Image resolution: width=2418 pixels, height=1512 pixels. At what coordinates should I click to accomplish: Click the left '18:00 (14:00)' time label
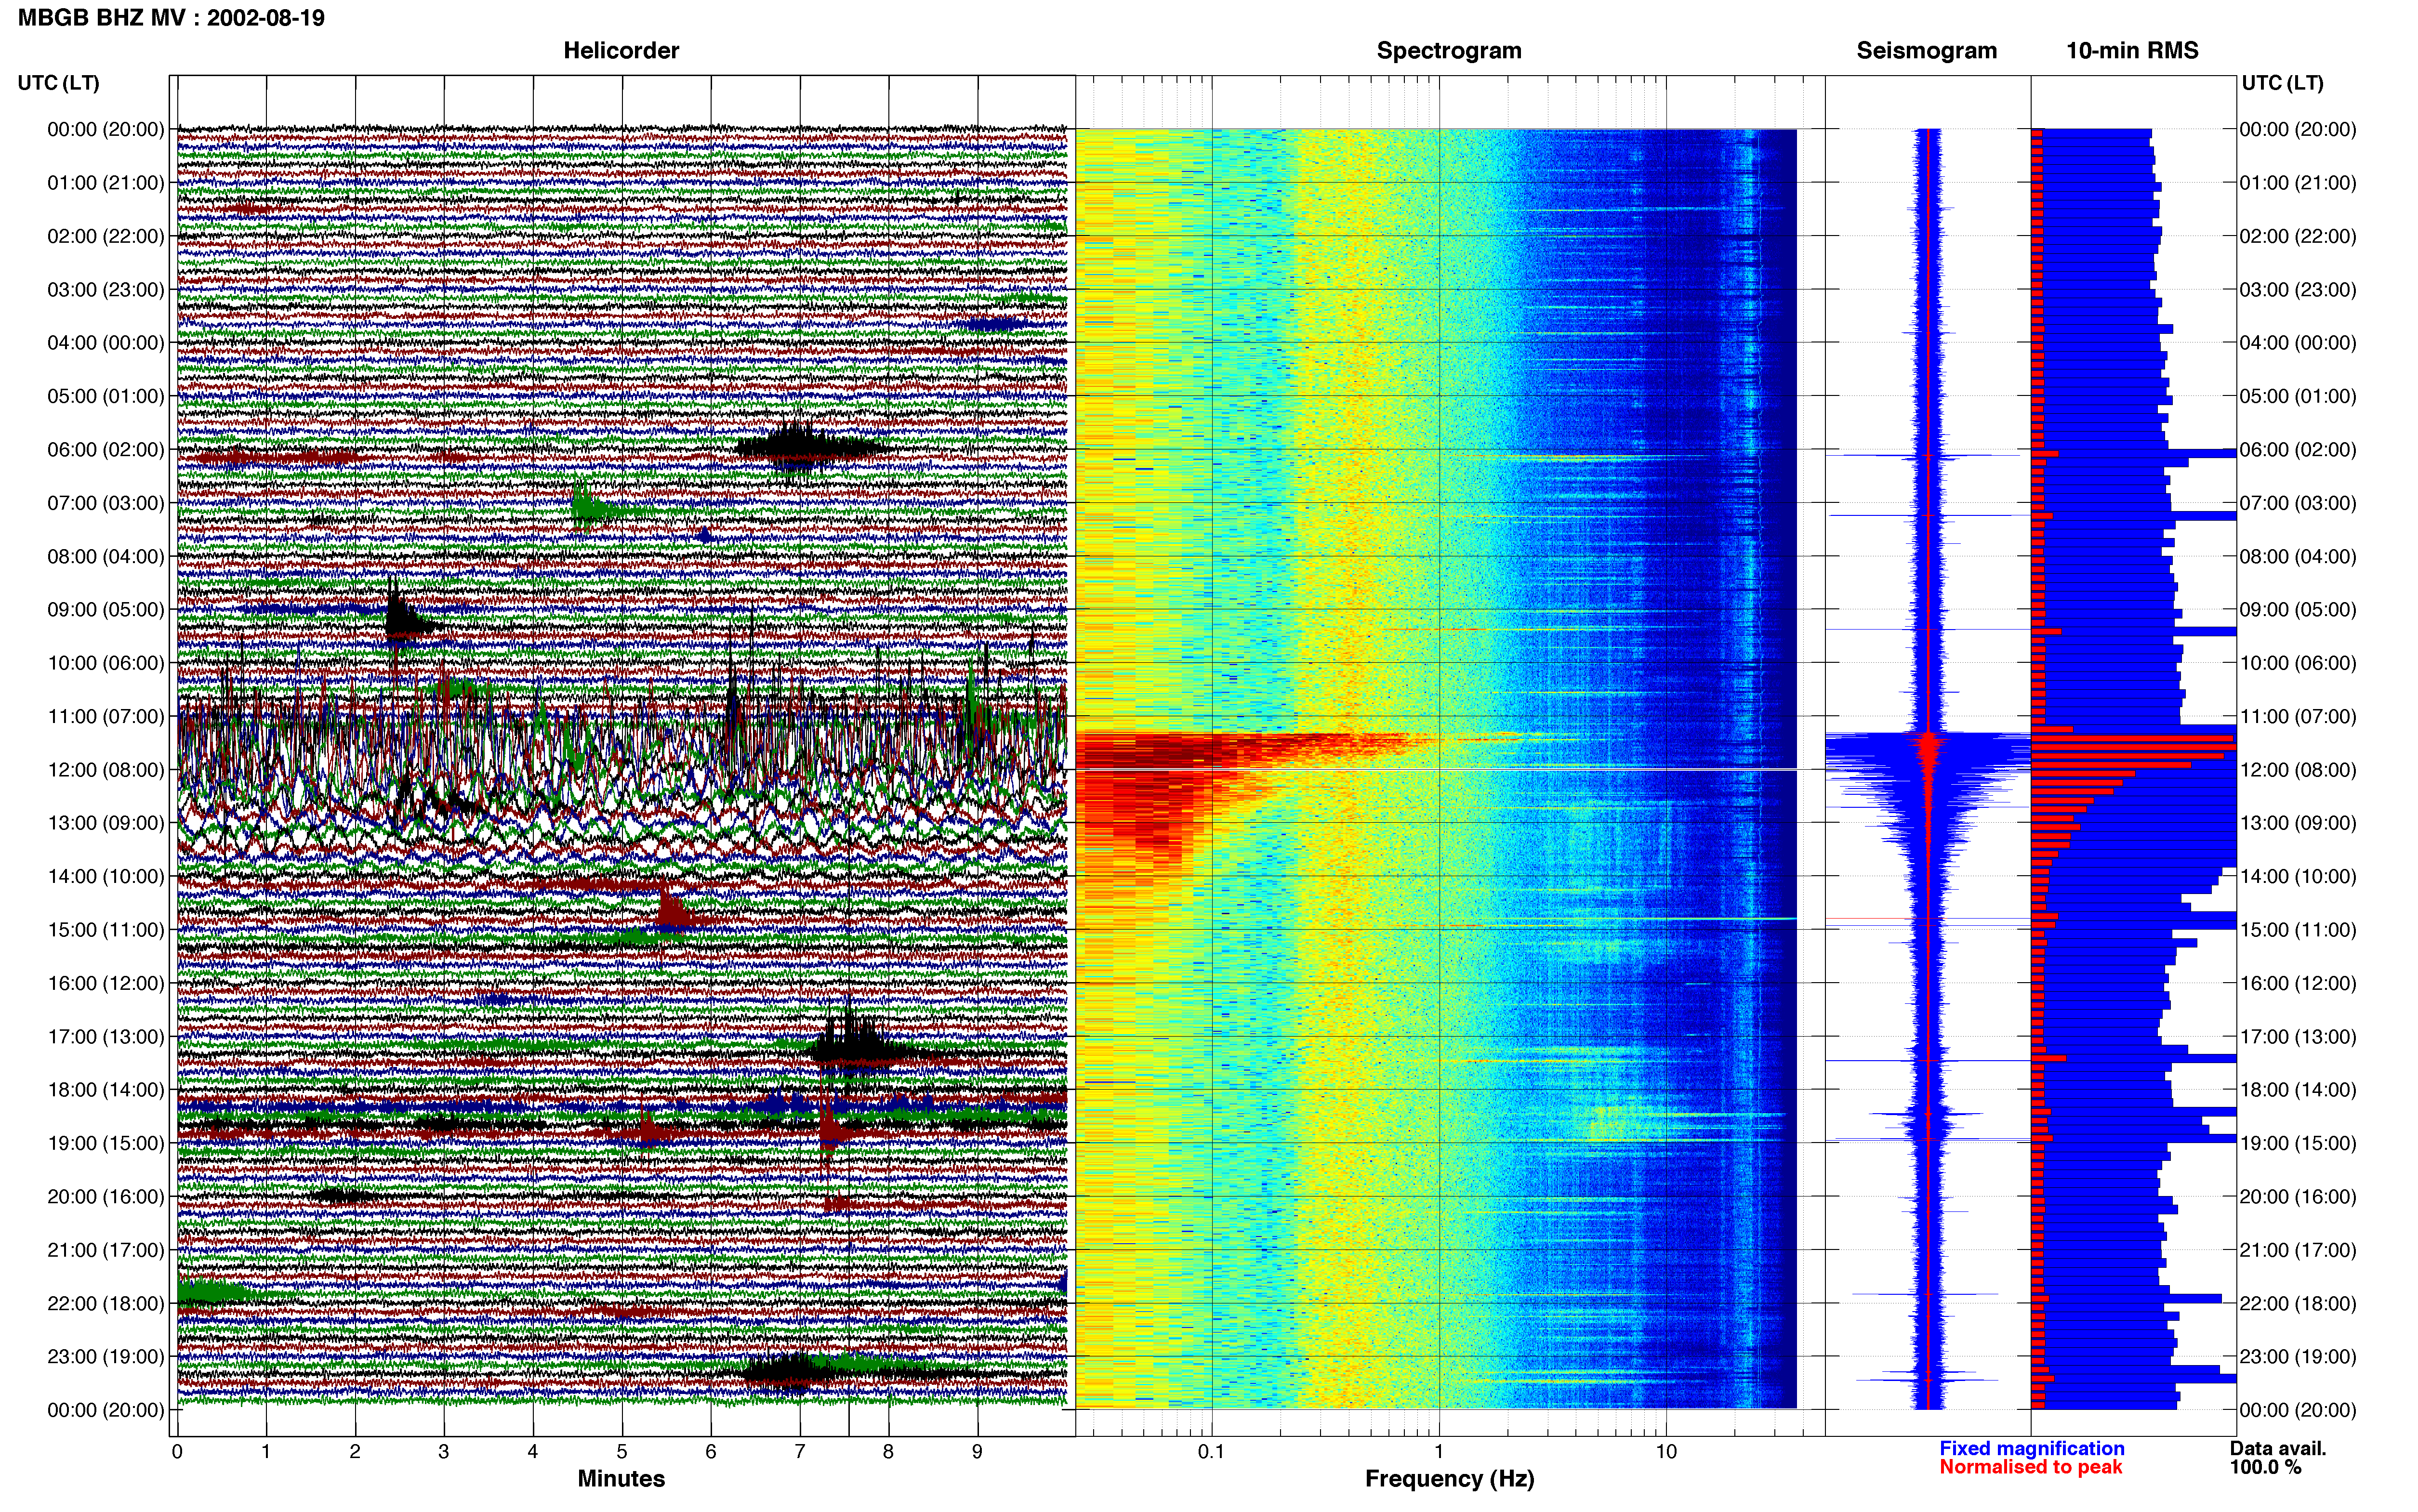point(106,1090)
